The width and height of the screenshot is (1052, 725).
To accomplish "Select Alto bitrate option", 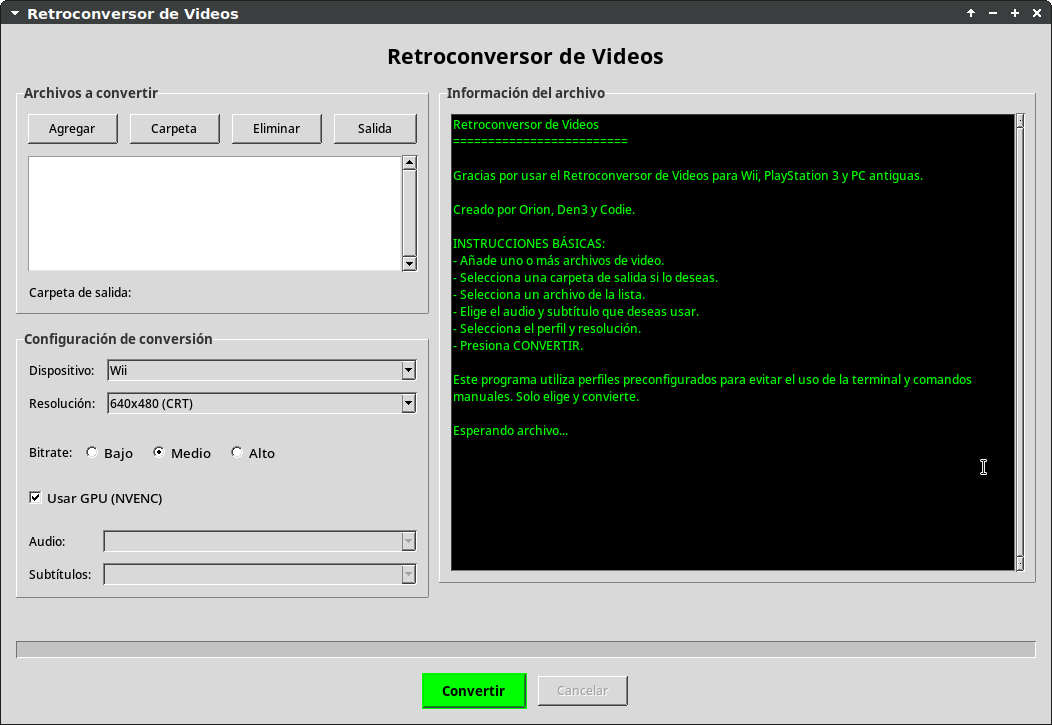I will click(237, 453).
